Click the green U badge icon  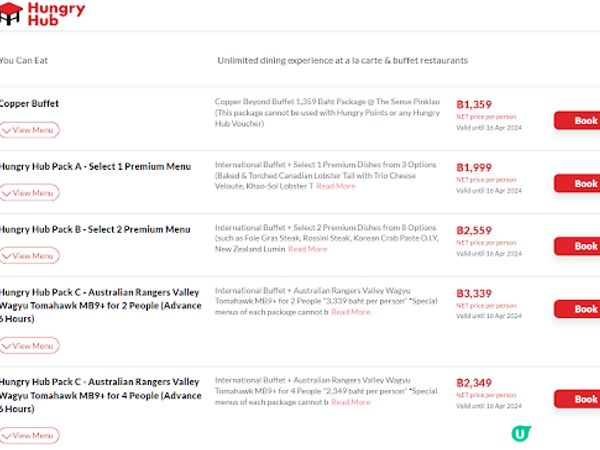[520, 434]
